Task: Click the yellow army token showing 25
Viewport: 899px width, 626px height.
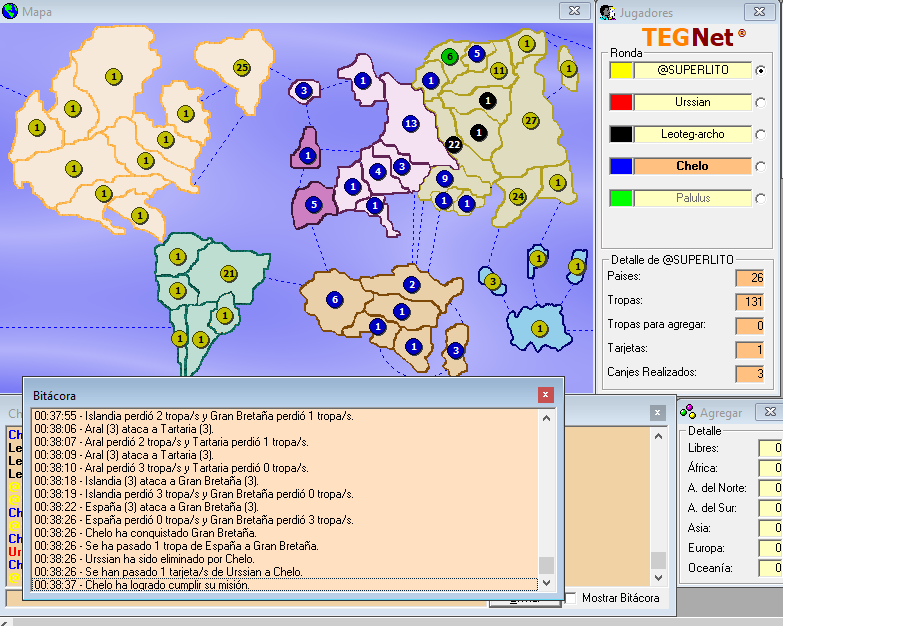Action: [241, 68]
